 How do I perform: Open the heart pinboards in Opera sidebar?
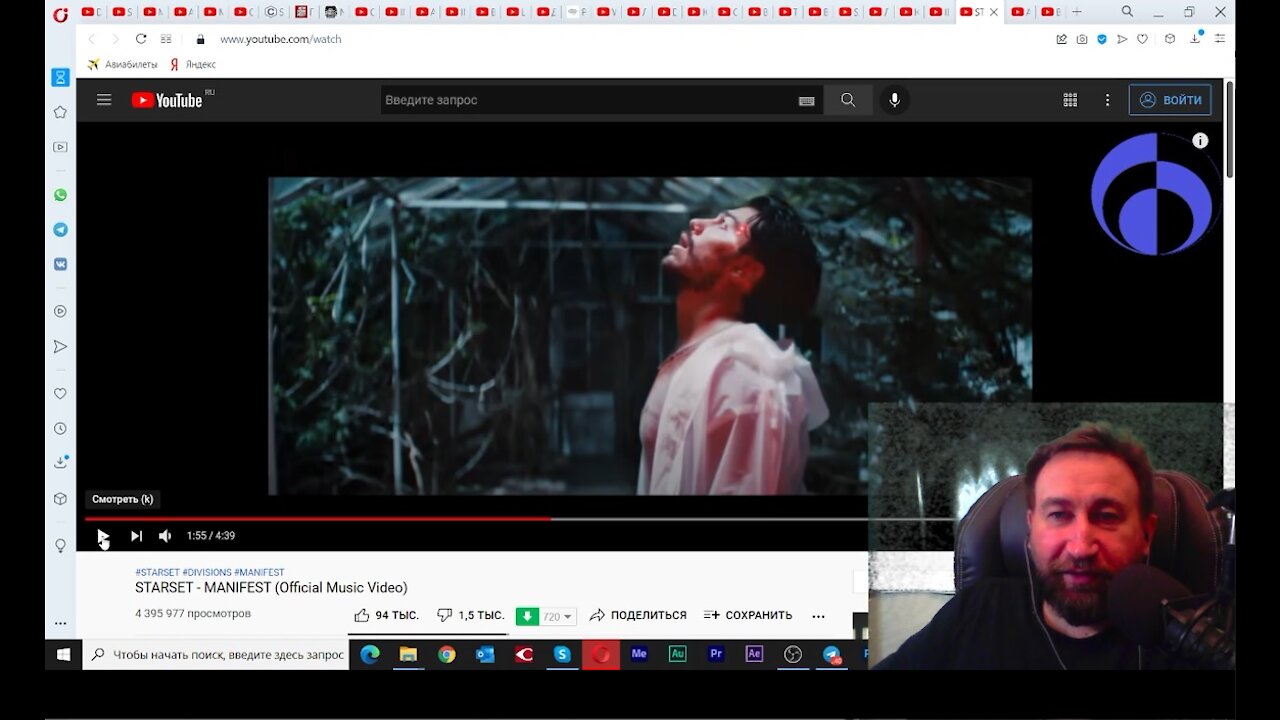pyautogui.click(x=60, y=394)
